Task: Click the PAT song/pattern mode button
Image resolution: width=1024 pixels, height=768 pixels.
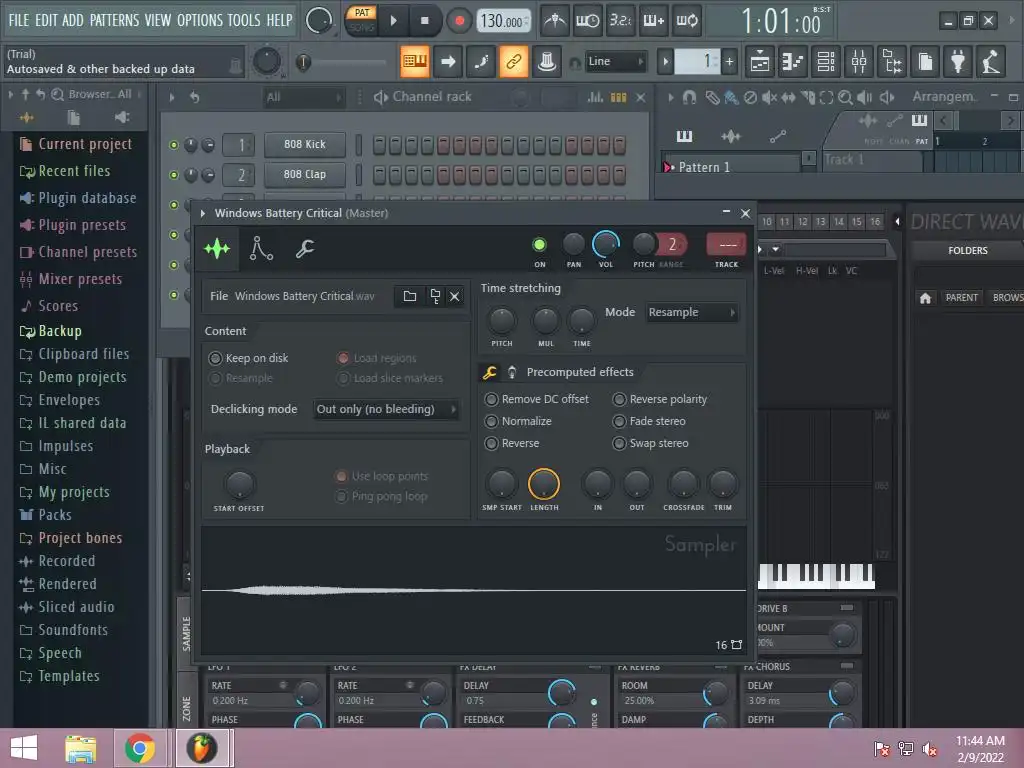Action: (x=362, y=12)
